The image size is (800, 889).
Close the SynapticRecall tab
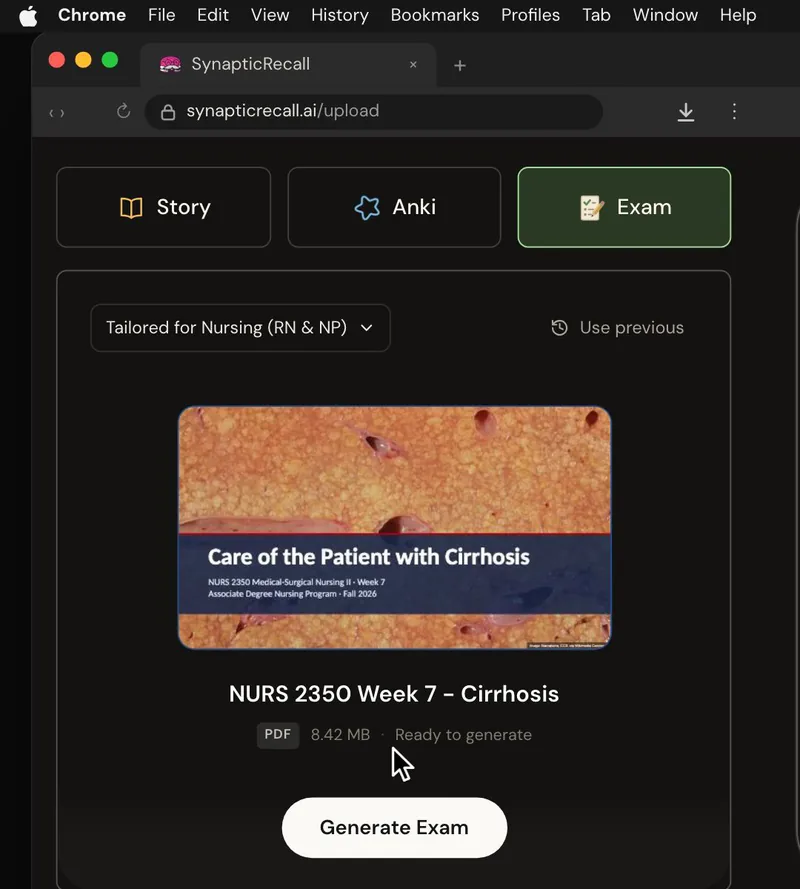tap(413, 65)
